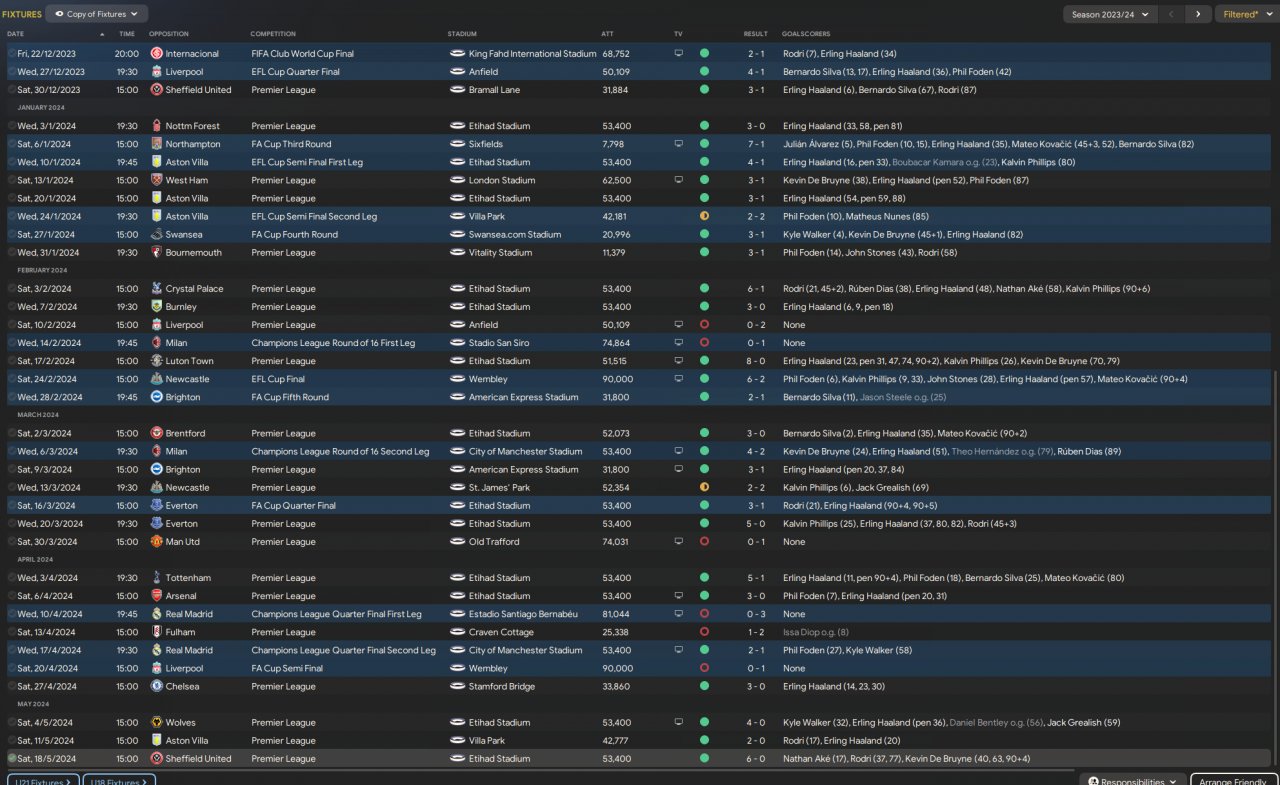Screen dimensions: 1280x785
Task: Click the Luton Town club badge
Action: (156, 361)
